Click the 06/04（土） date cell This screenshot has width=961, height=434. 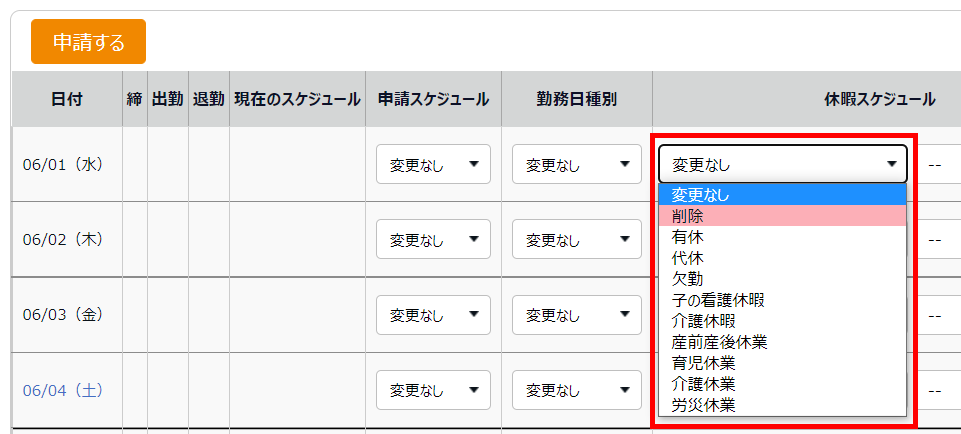[x=63, y=389]
